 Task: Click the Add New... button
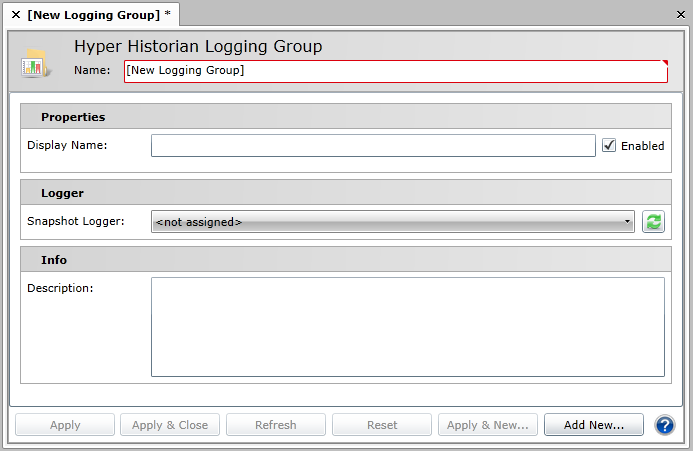coord(594,425)
